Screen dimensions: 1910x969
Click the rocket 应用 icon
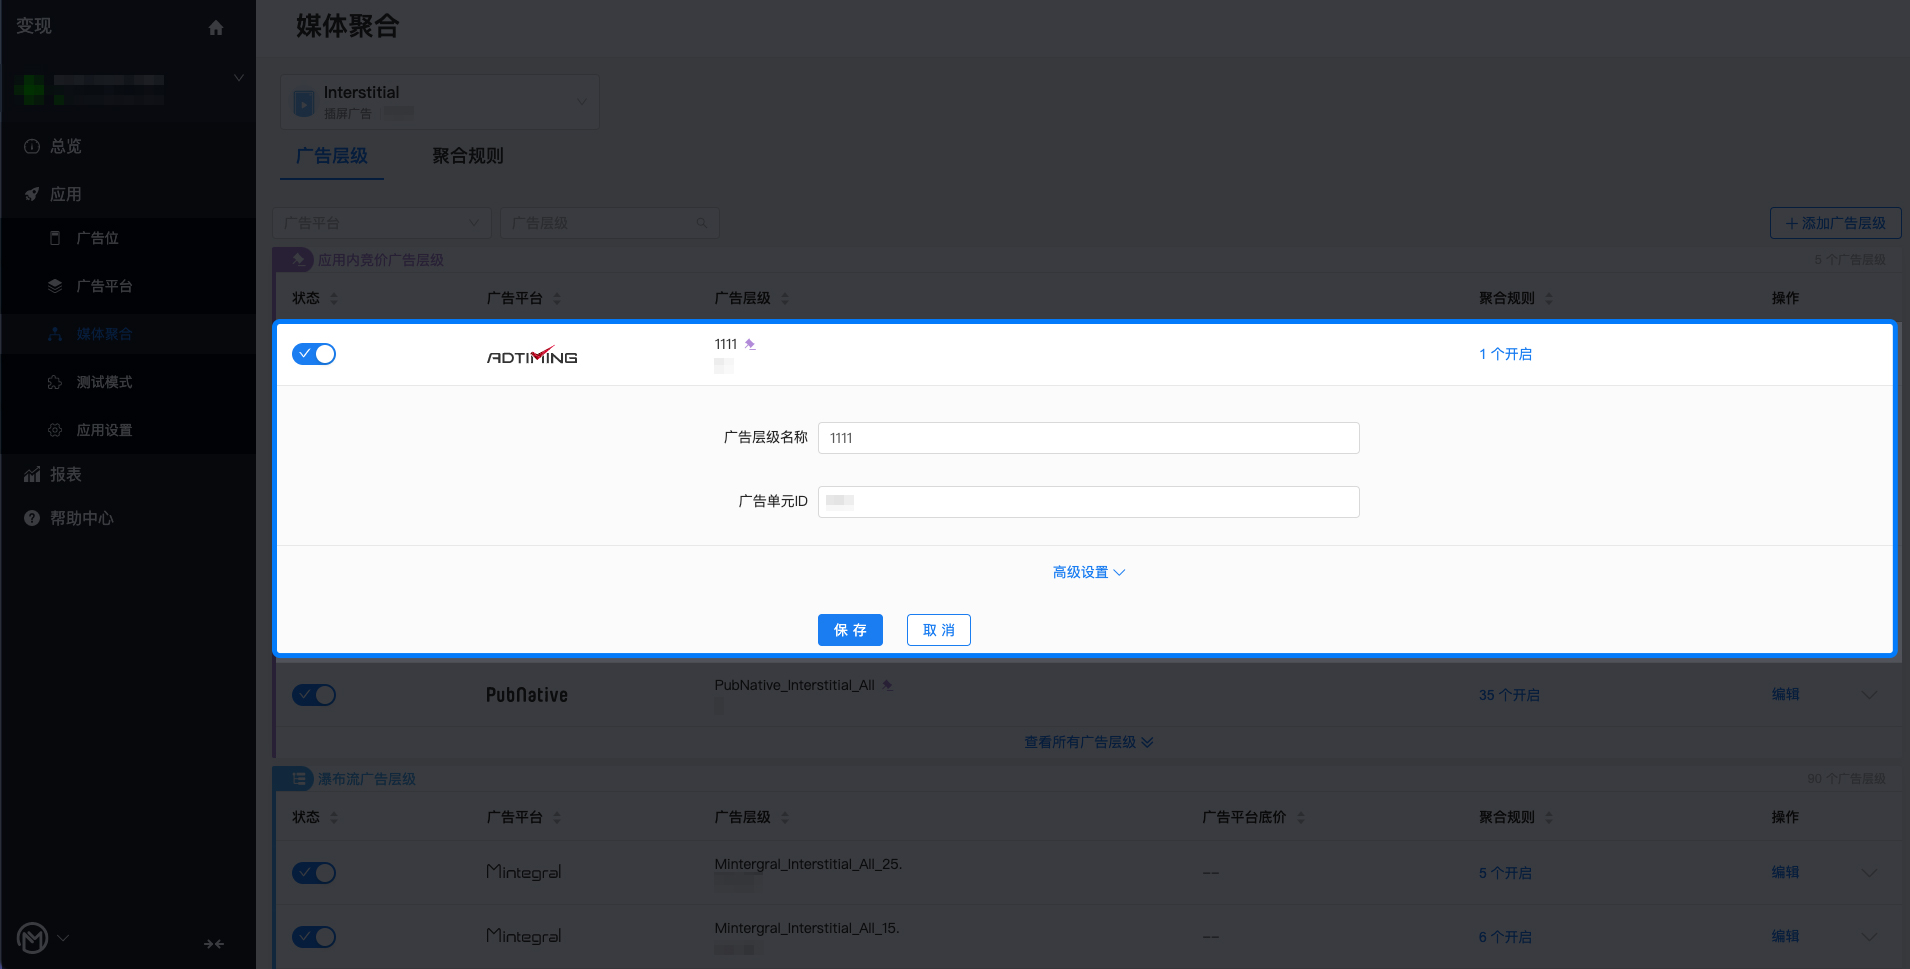tap(32, 194)
